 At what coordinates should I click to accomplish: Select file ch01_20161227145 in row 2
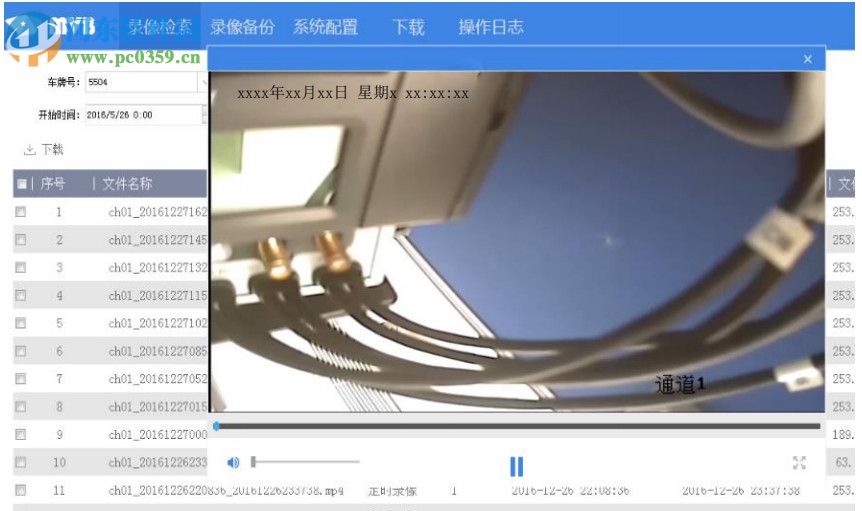click(x=158, y=240)
